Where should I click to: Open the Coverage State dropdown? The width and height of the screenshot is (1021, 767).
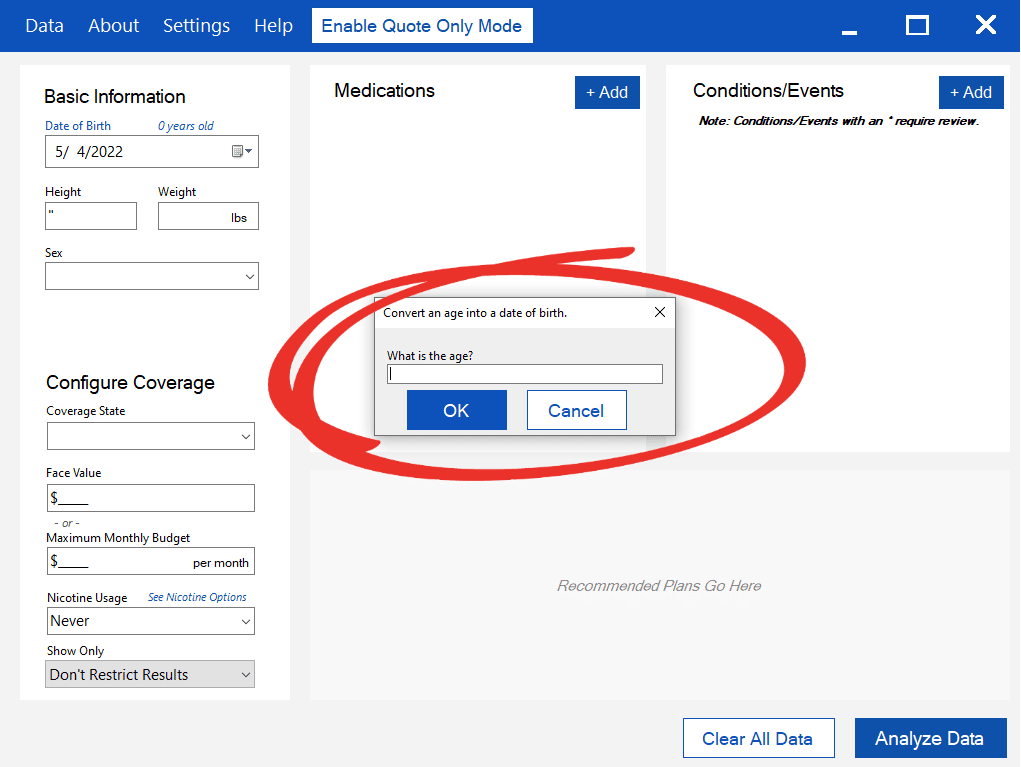click(150, 436)
